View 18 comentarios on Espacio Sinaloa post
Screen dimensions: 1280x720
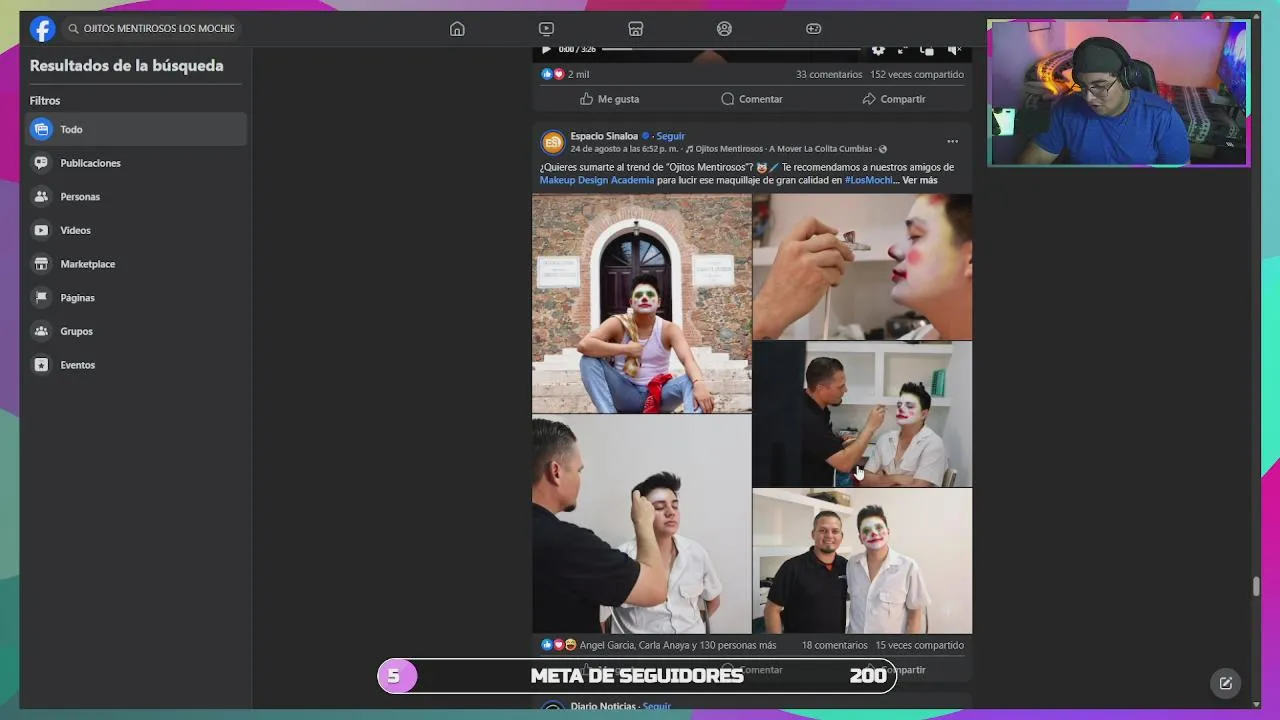835,645
